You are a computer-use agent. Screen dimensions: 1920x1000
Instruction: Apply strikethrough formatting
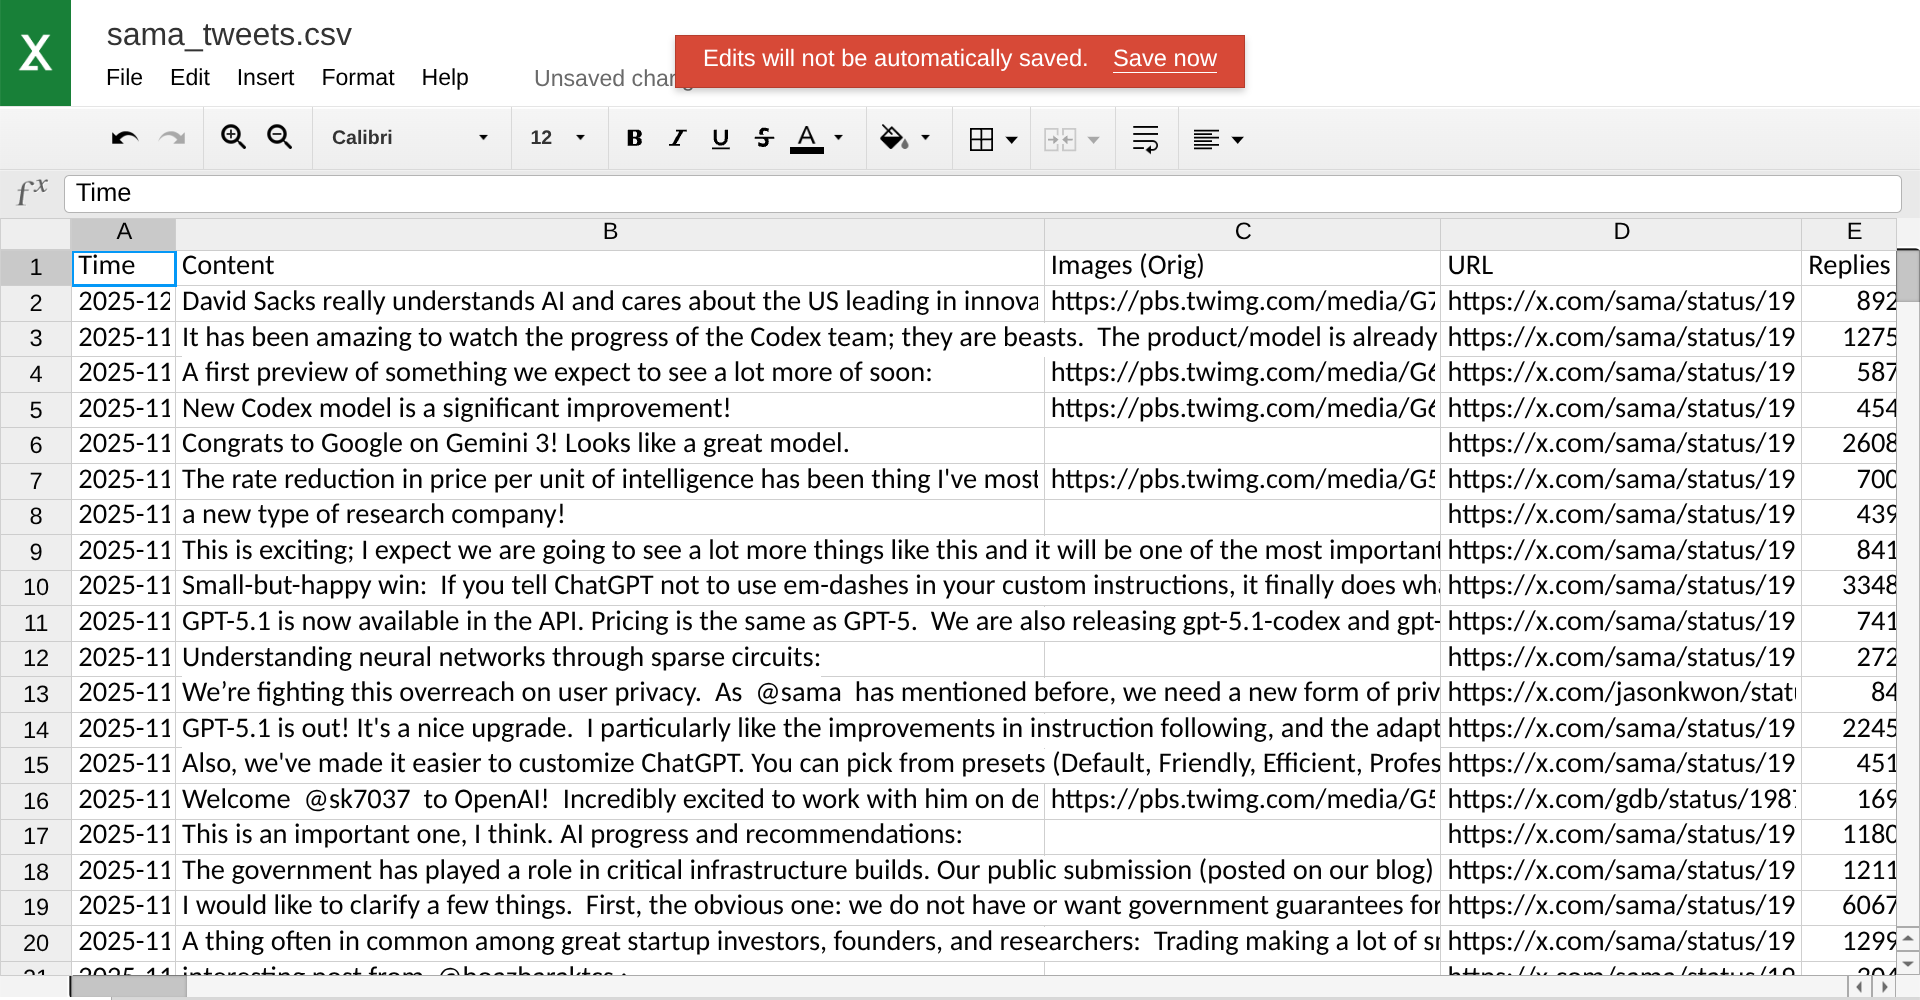[x=764, y=138]
